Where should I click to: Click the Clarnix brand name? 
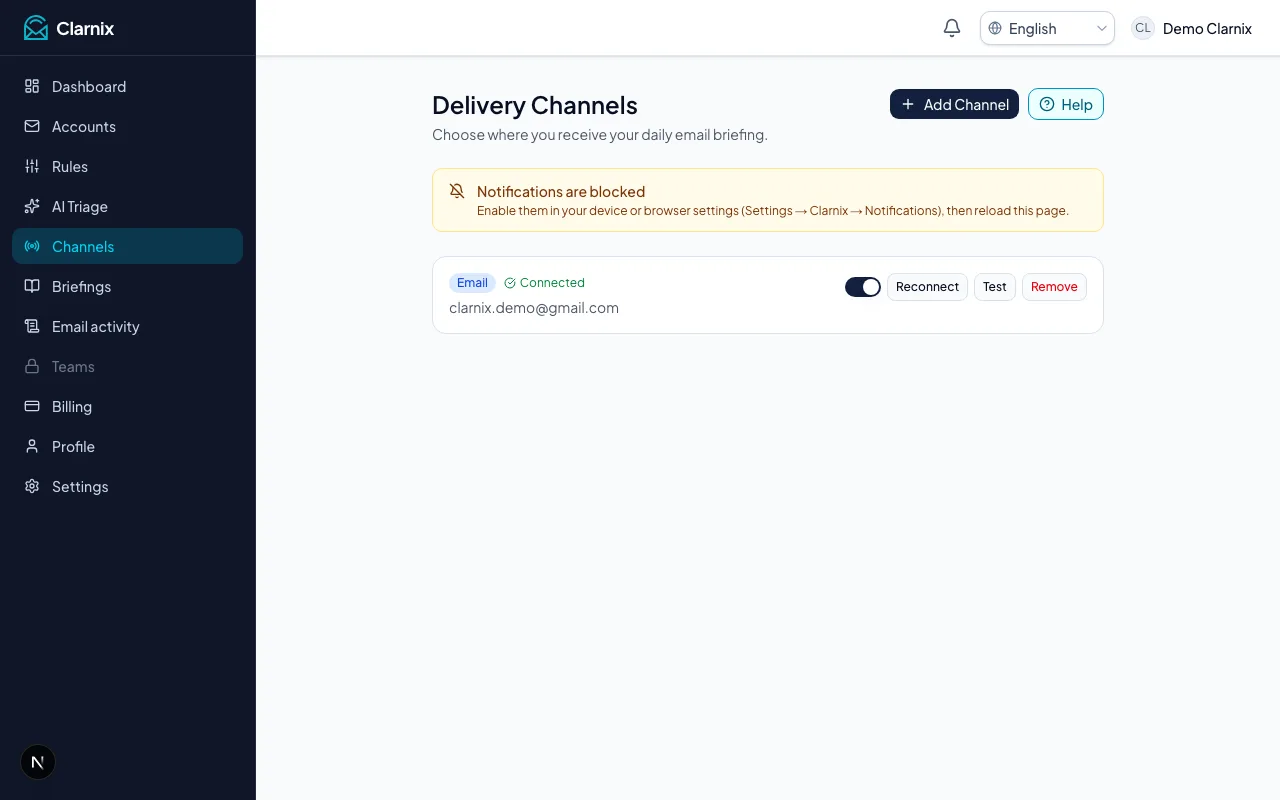coord(85,28)
